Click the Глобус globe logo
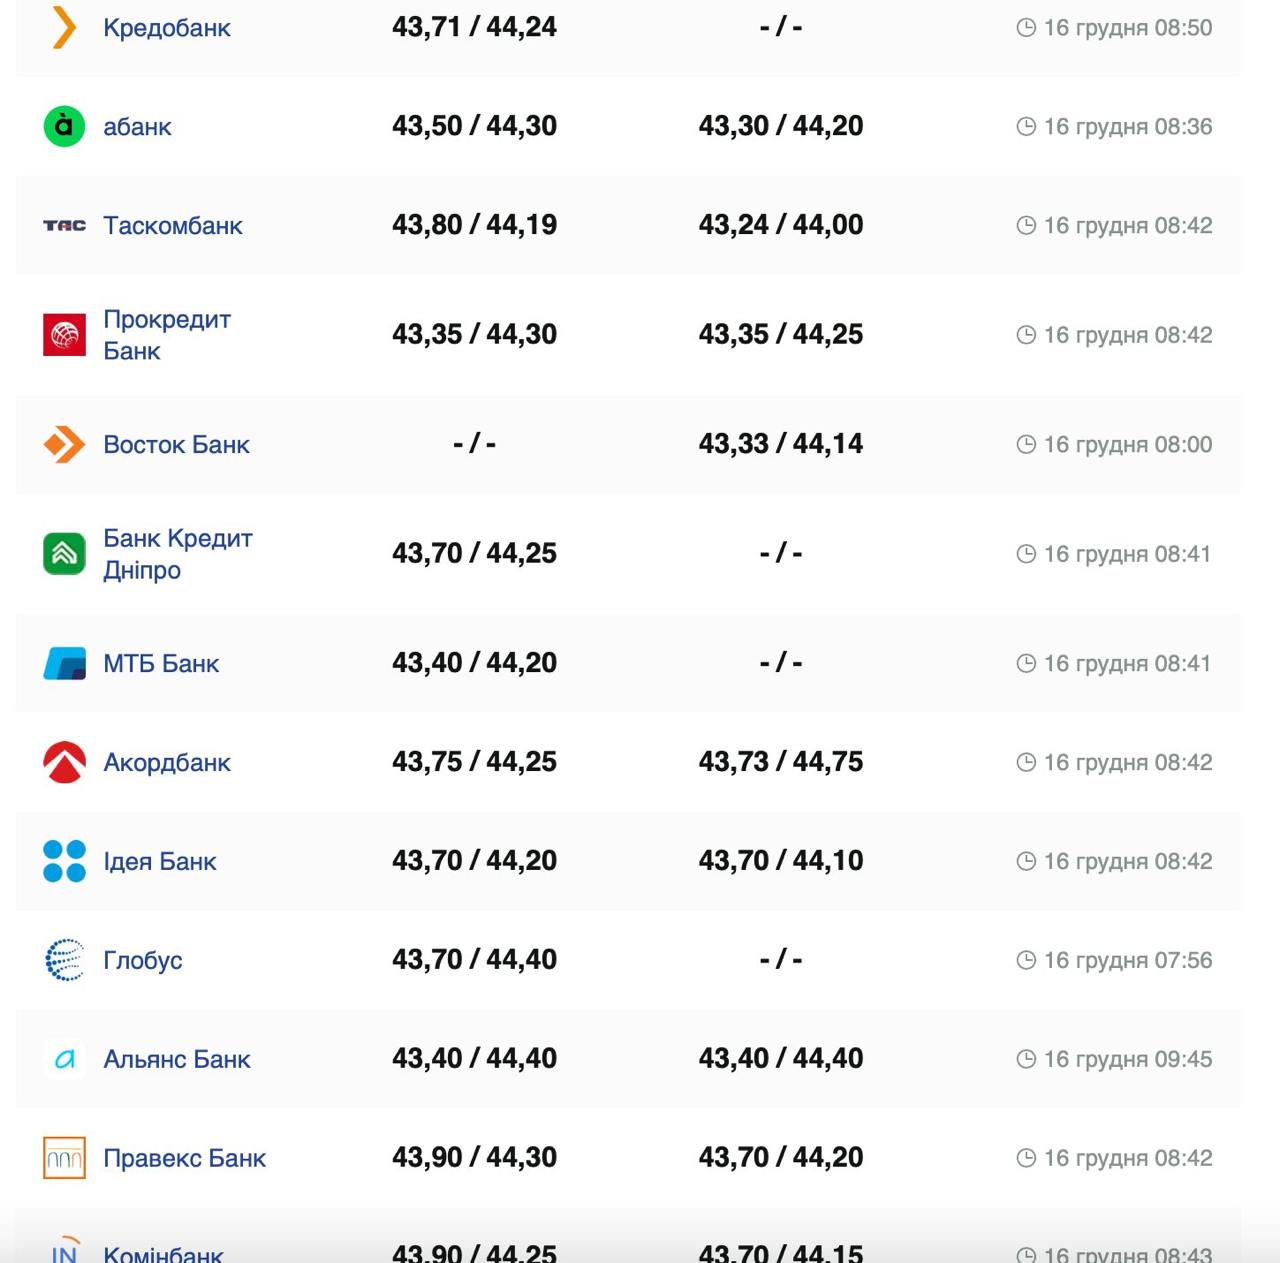 tap(64, 960)
